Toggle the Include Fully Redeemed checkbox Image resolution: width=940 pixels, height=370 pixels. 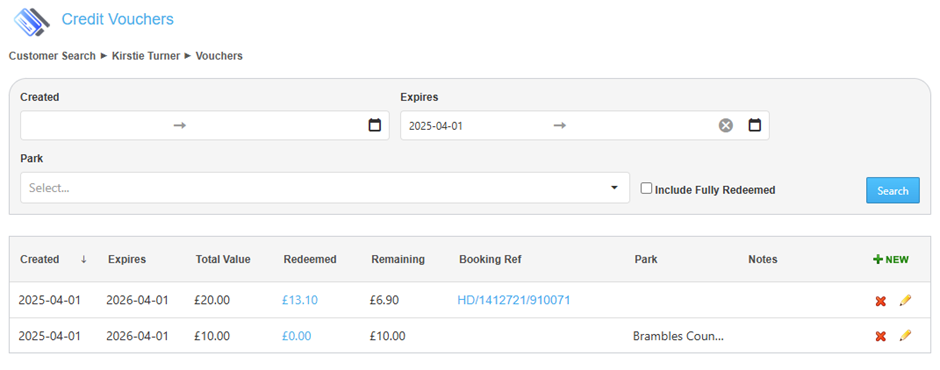tap(646, 188)
